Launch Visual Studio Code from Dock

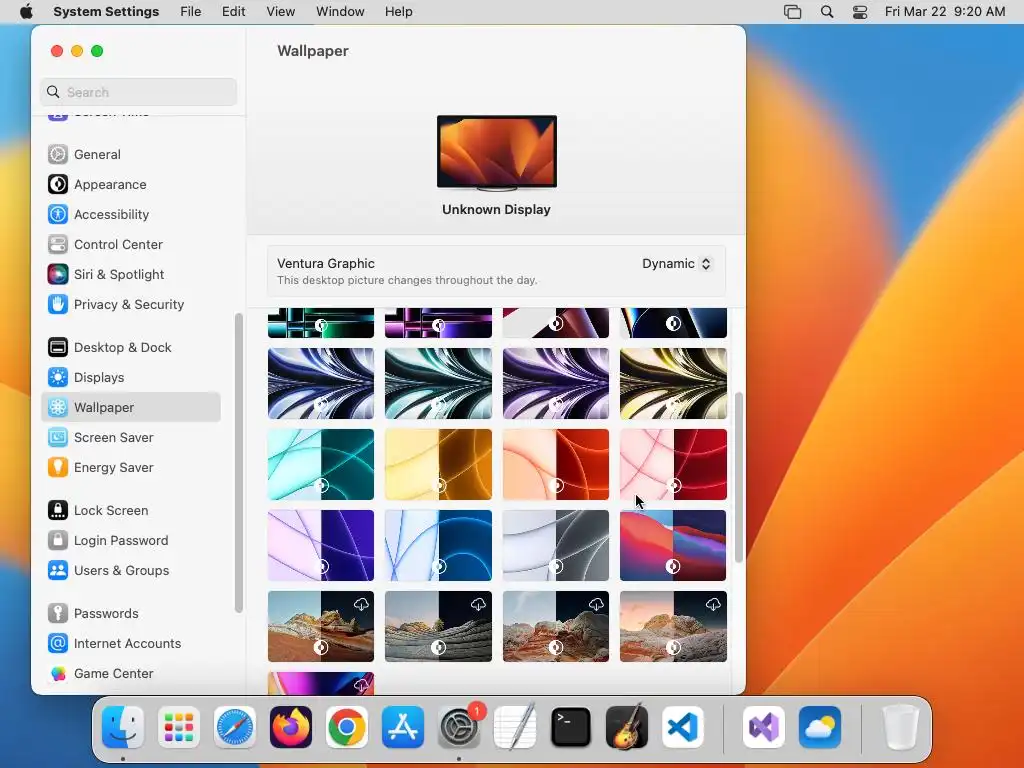682,727
